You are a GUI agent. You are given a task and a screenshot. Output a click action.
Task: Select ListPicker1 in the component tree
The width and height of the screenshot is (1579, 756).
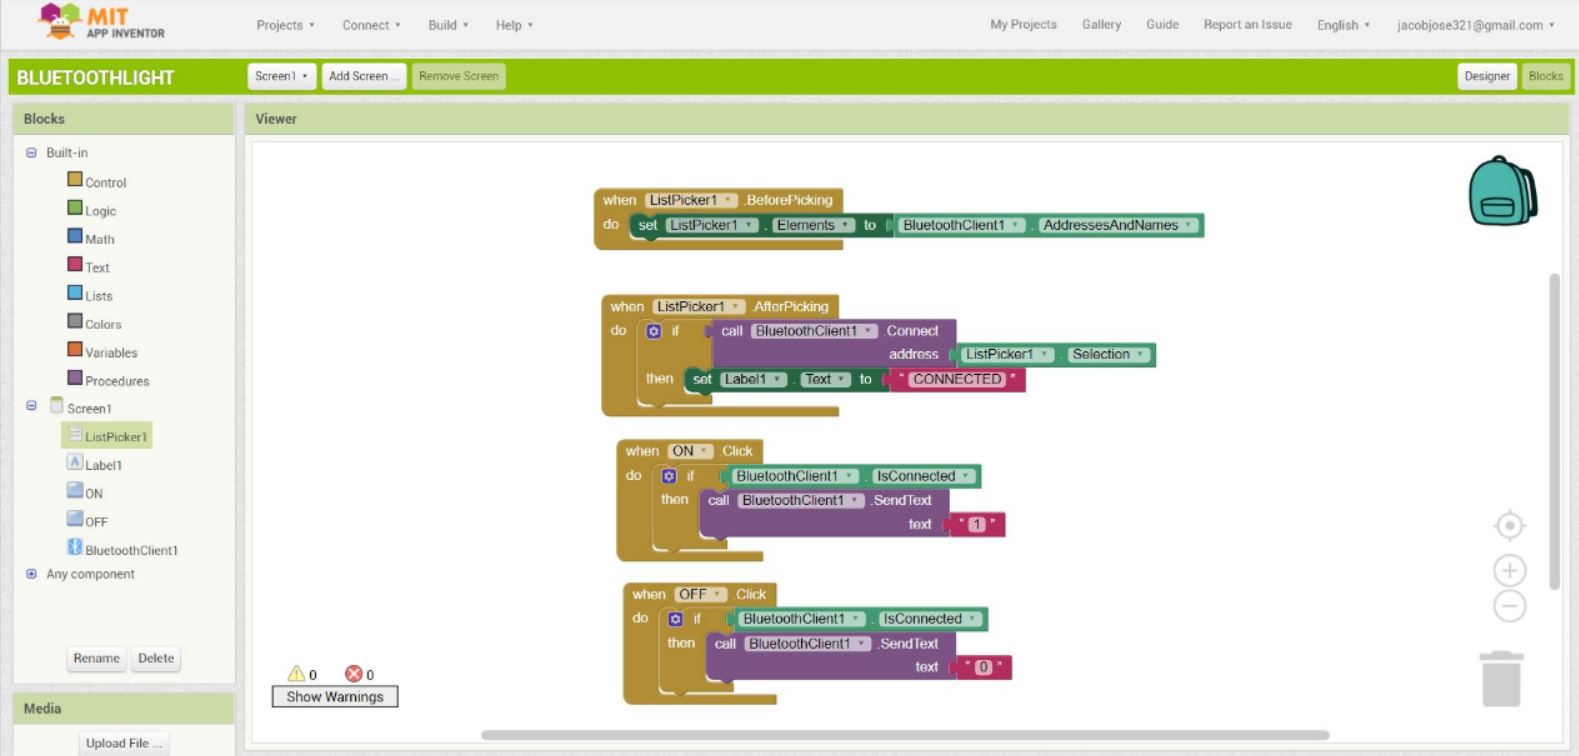coord(107,436)
